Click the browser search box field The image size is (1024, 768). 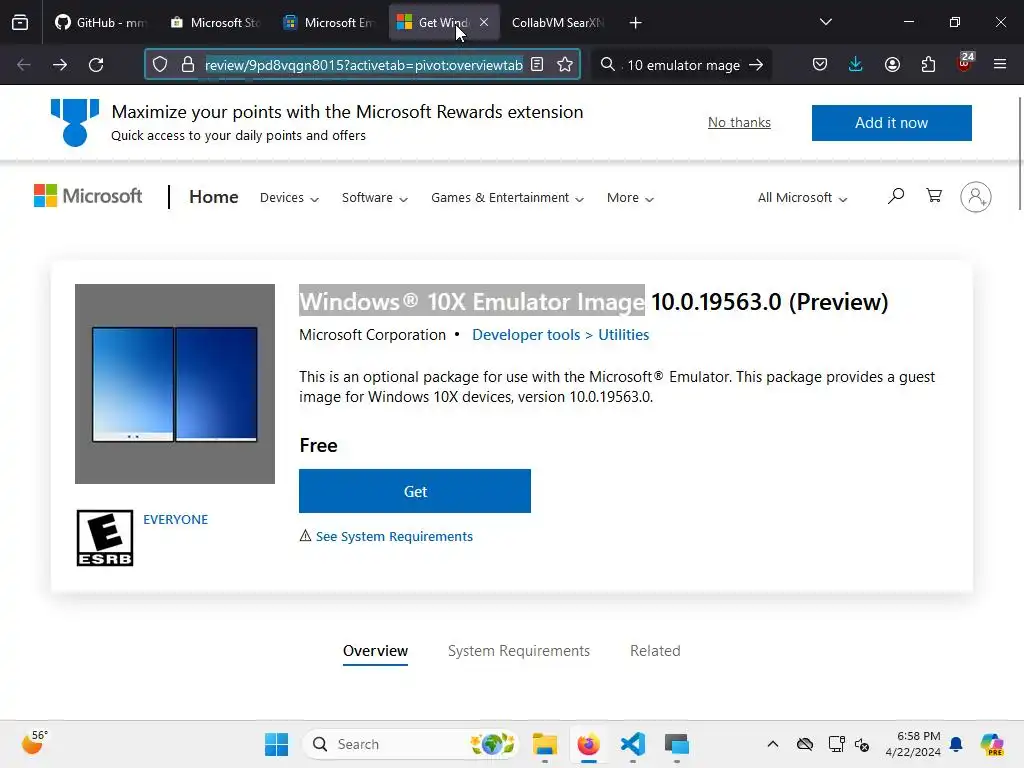[x=682, y=65]
